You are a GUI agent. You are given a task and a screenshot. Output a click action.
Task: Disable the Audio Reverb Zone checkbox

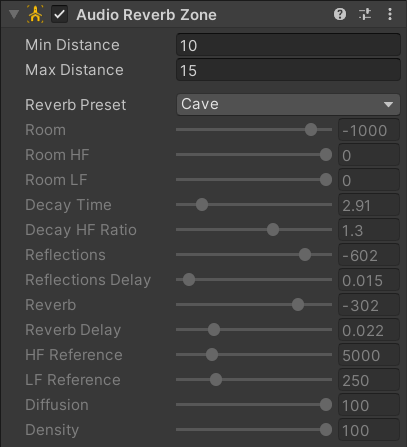[x=59, y=15]
